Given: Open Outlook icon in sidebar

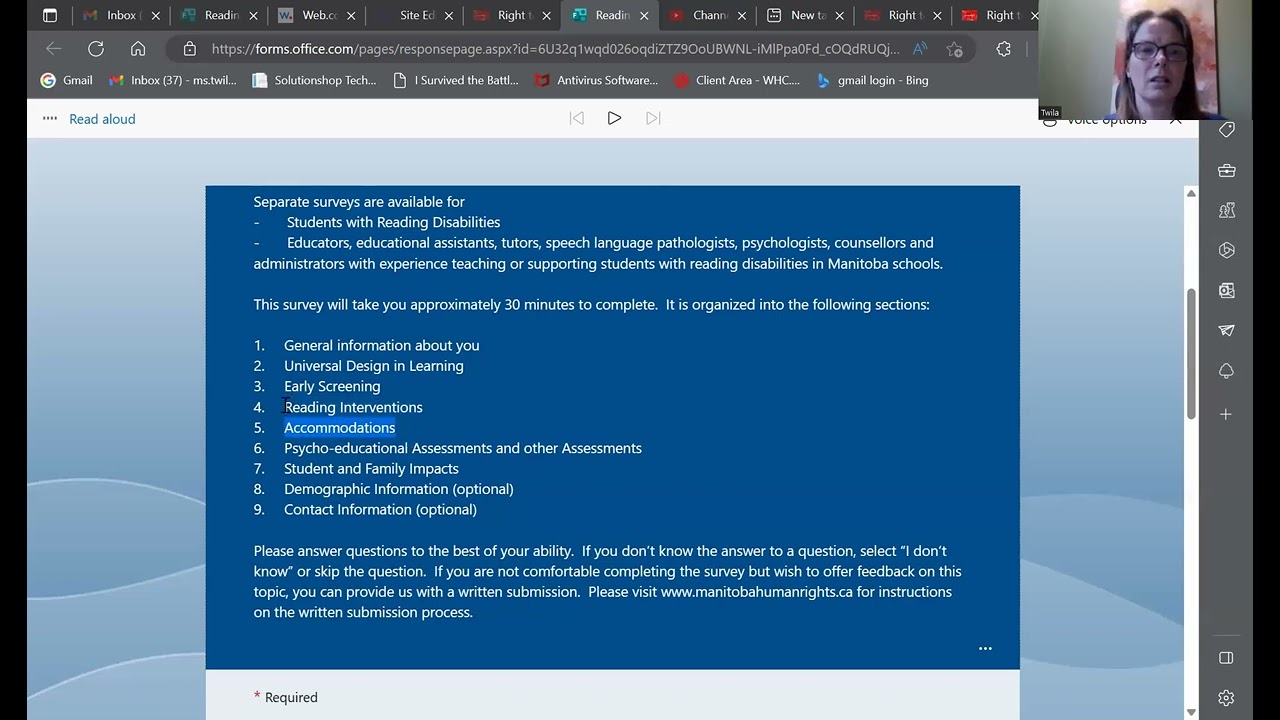Looking at the screenshot, I should point(1226,290).
